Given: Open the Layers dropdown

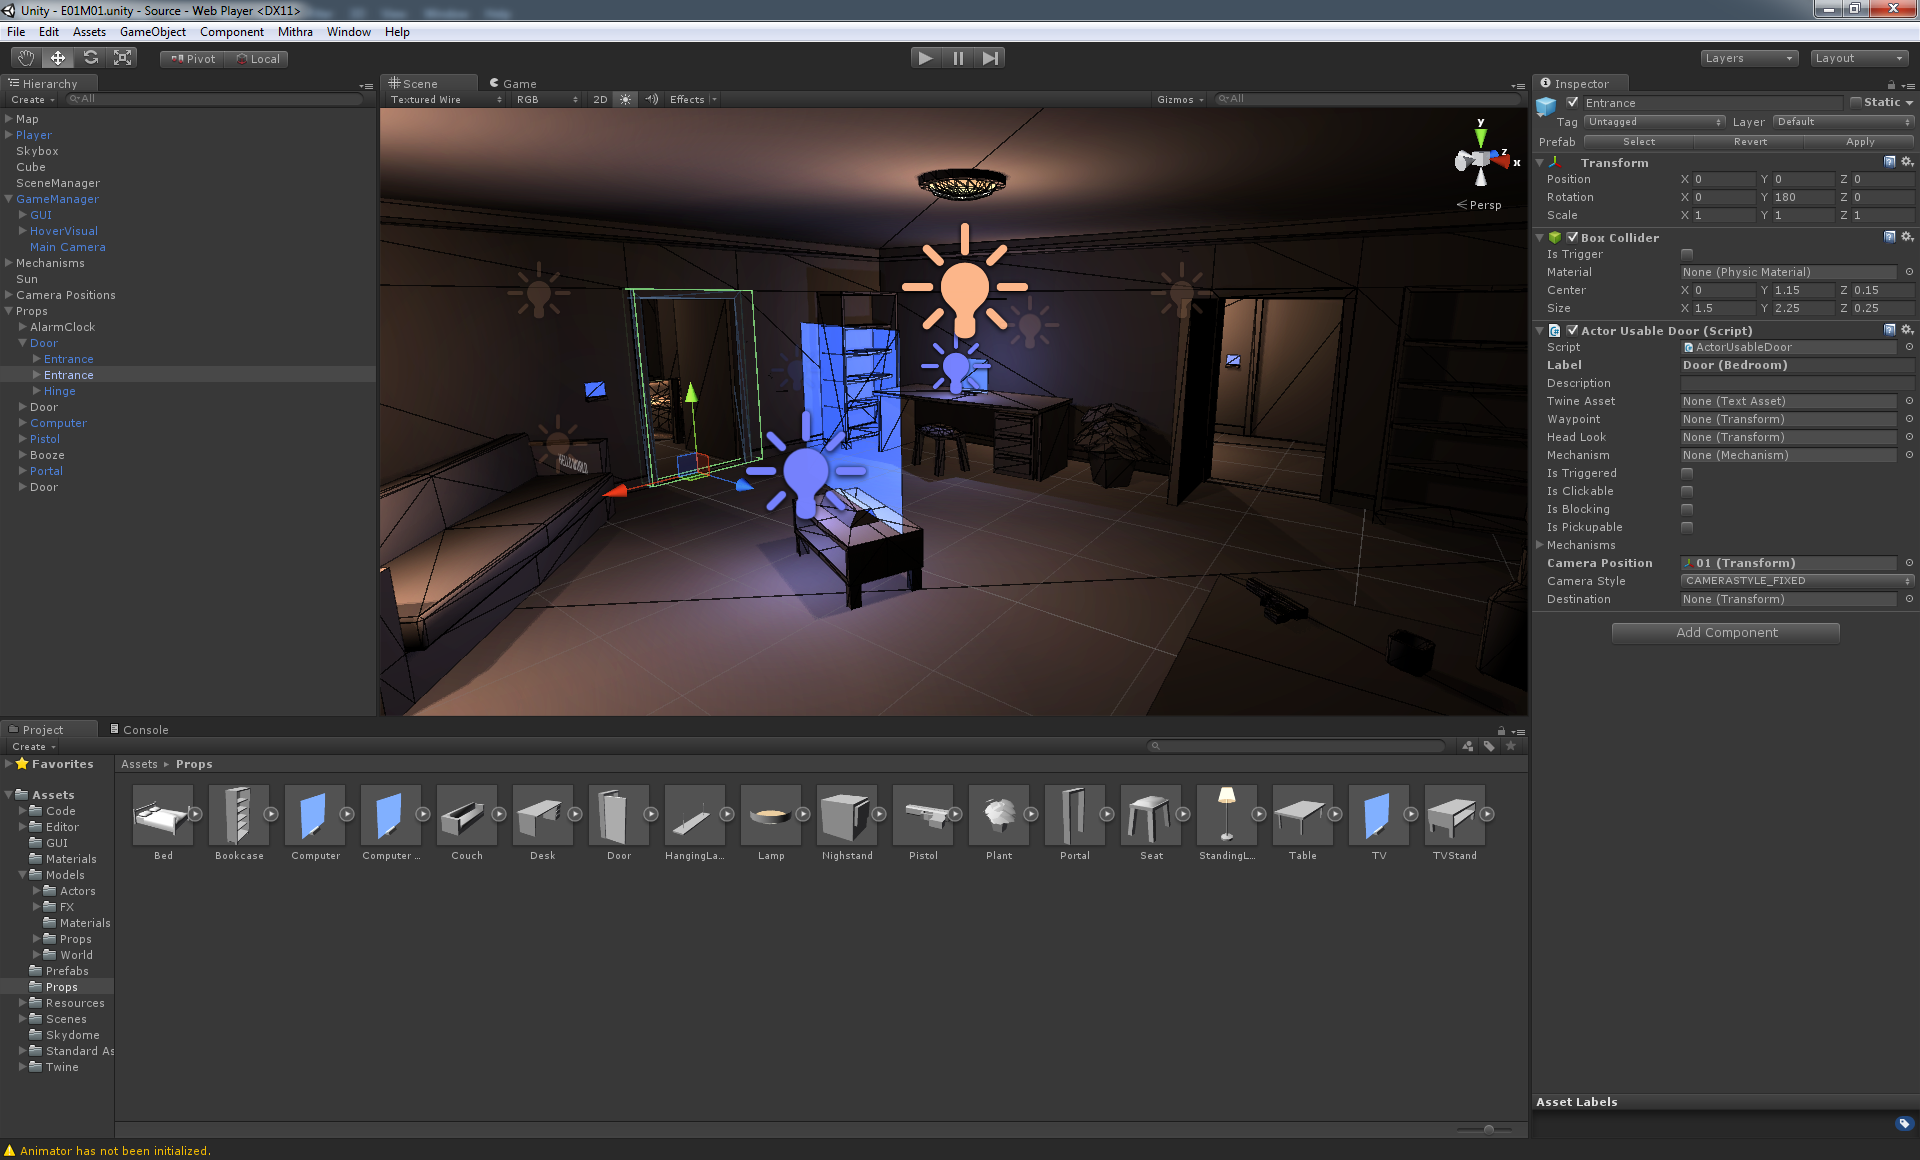Looking at the screenshot, I should tap(1748, 58).
